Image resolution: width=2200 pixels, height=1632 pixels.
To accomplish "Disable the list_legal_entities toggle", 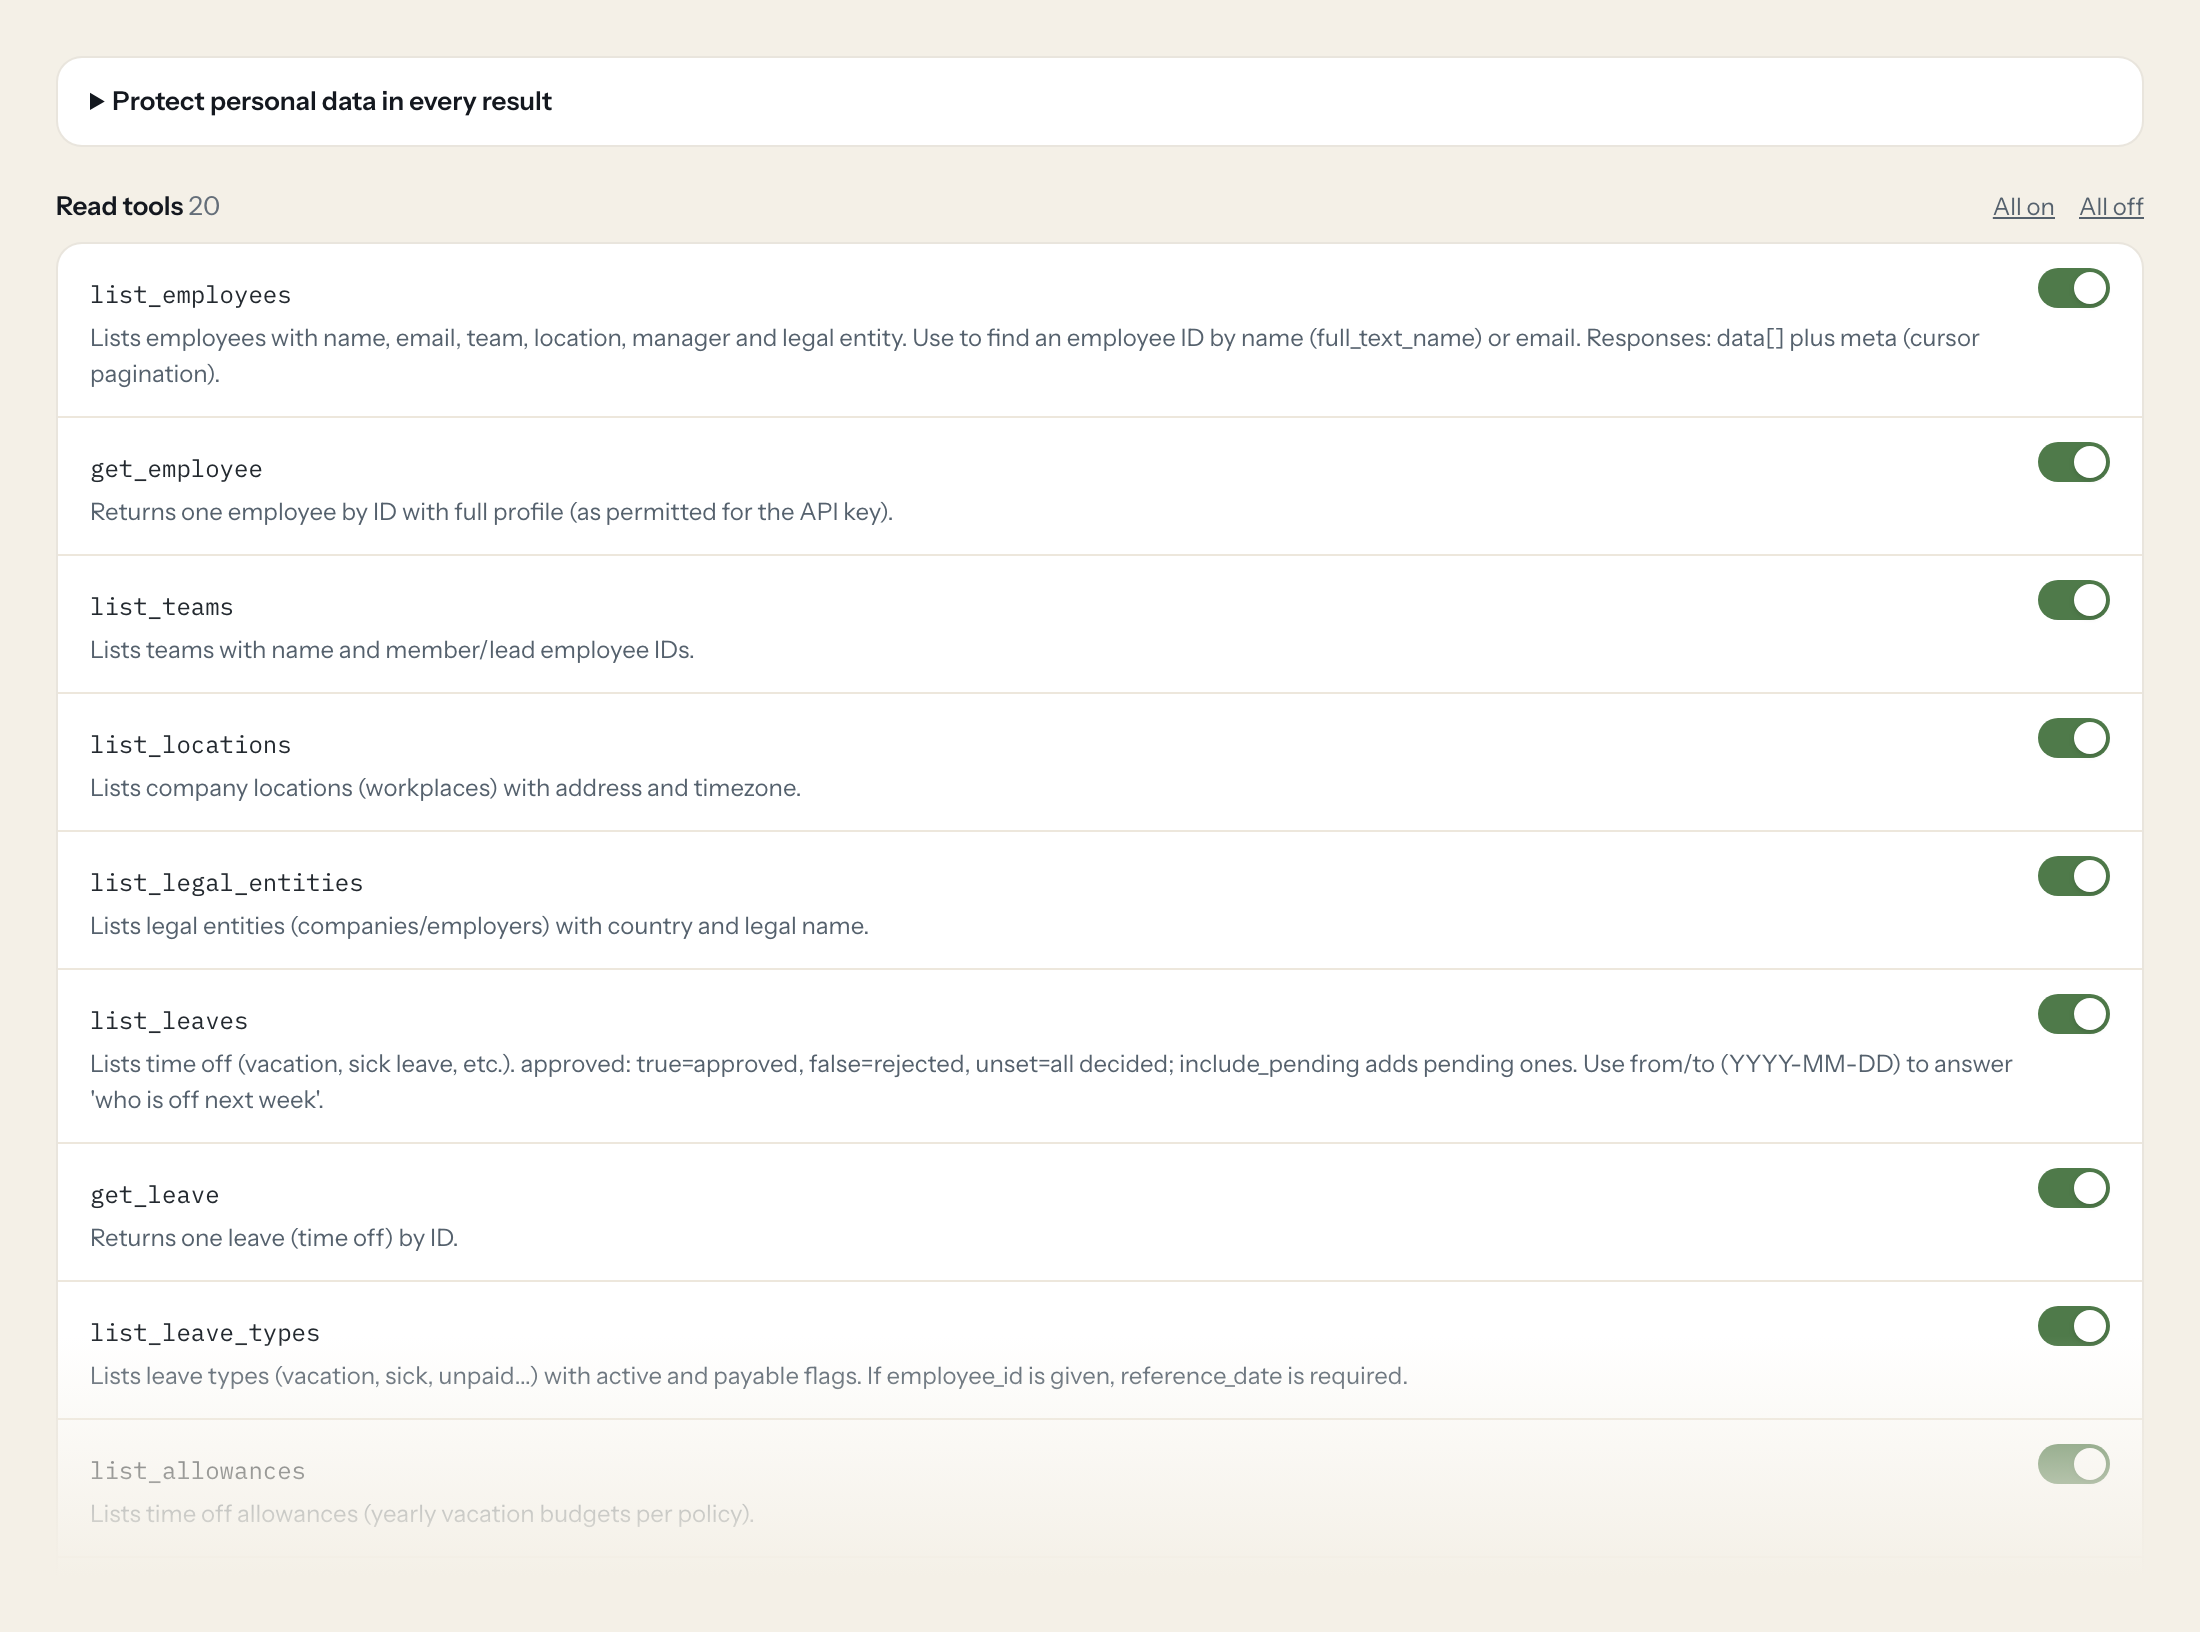I will pos(2073,876).
